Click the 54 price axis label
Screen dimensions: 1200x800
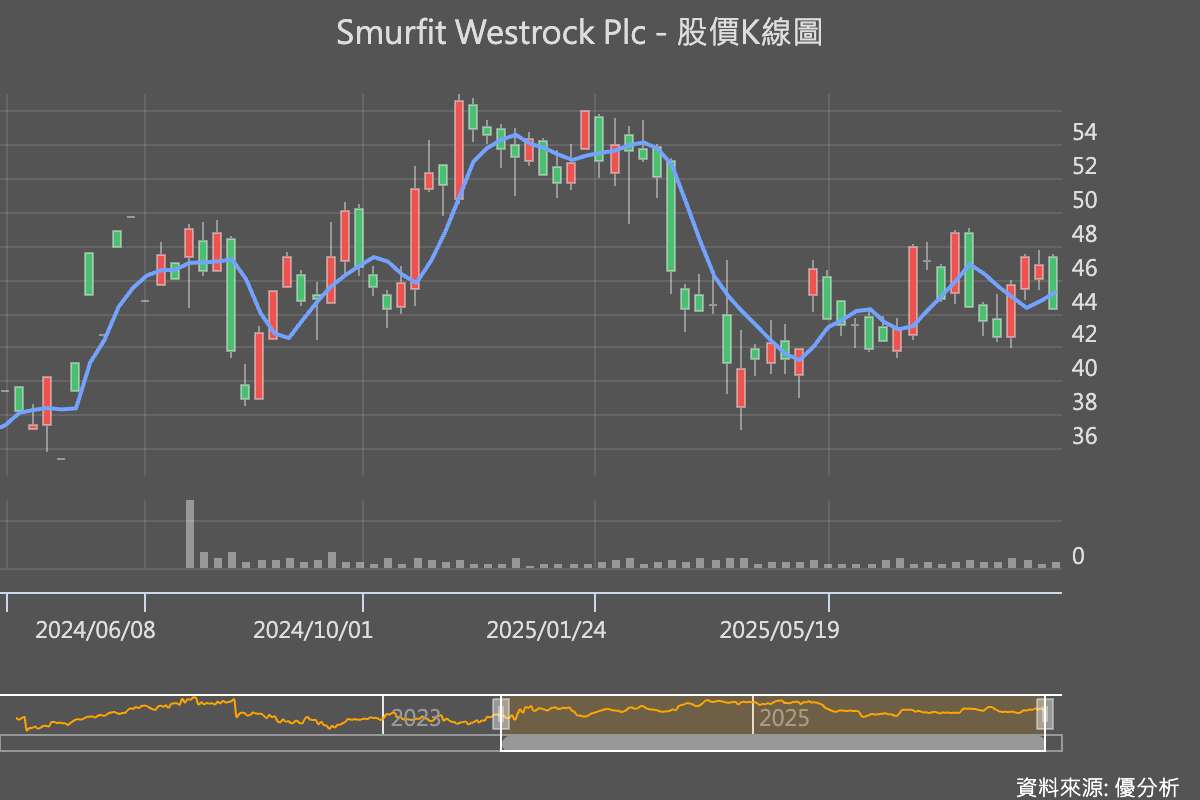(1084, 132)
